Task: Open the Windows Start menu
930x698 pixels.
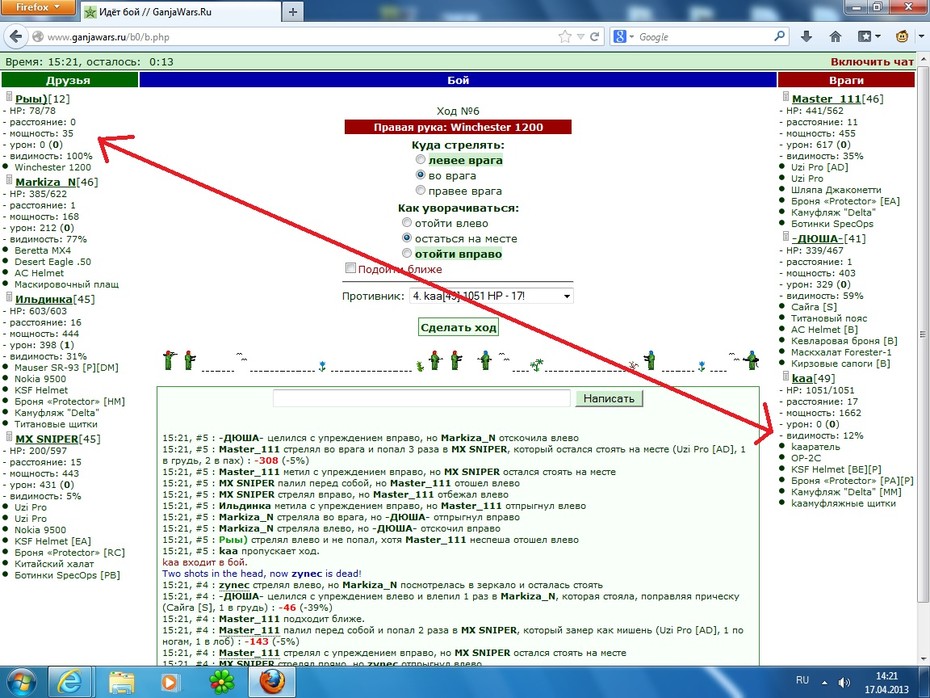Action: coord(21,682)
